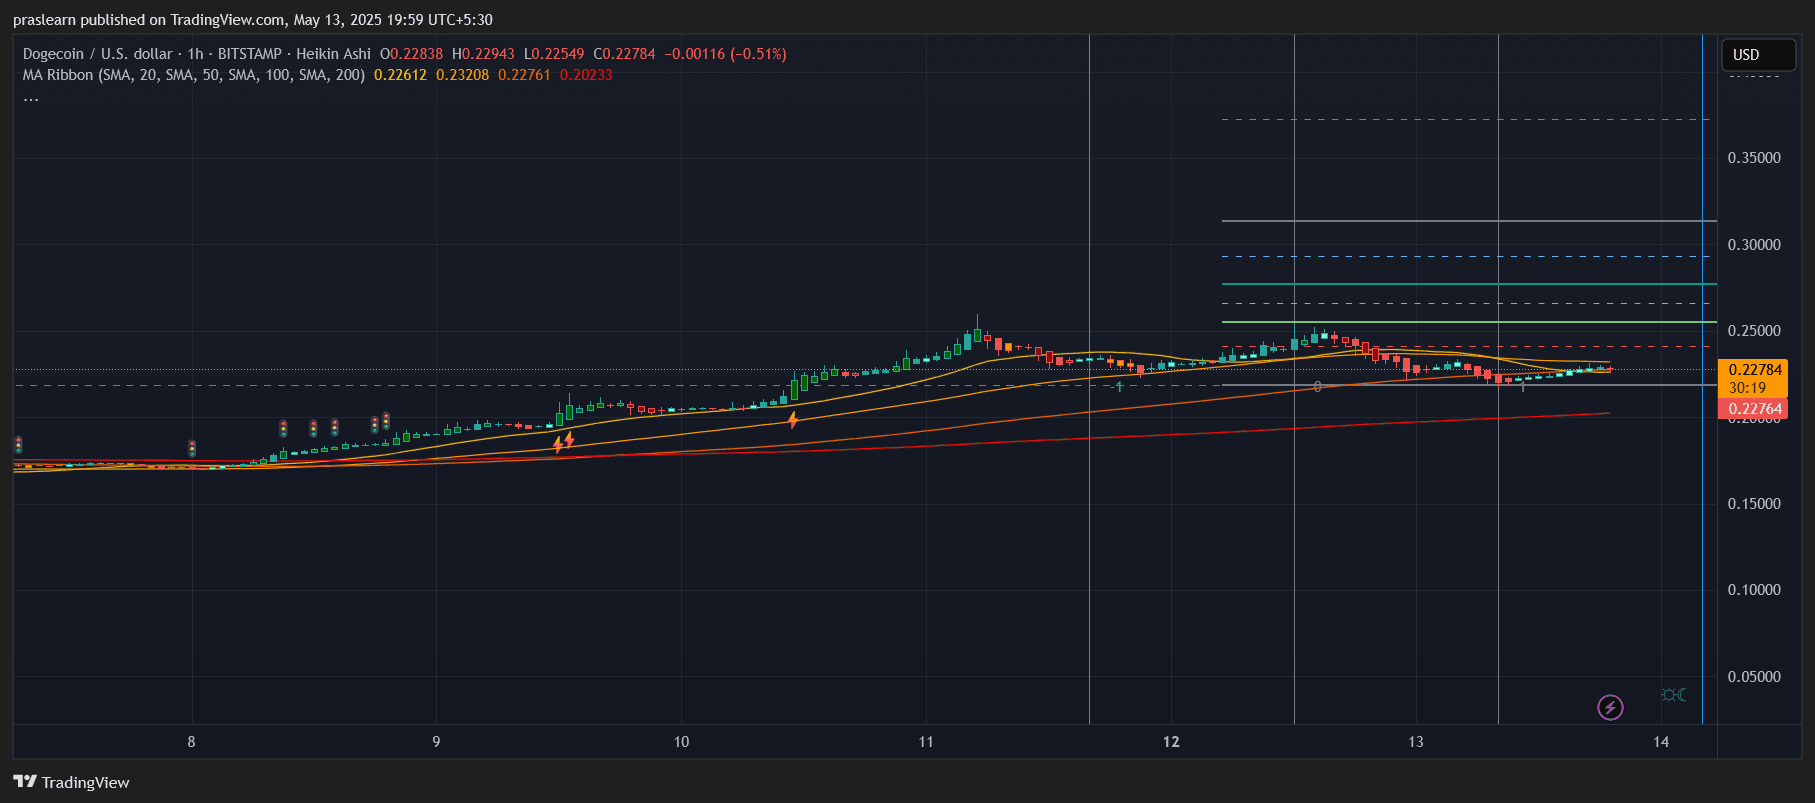1815x803 pixels.
Task: Click the 0.10000 price axis label
Action: 1754,590
